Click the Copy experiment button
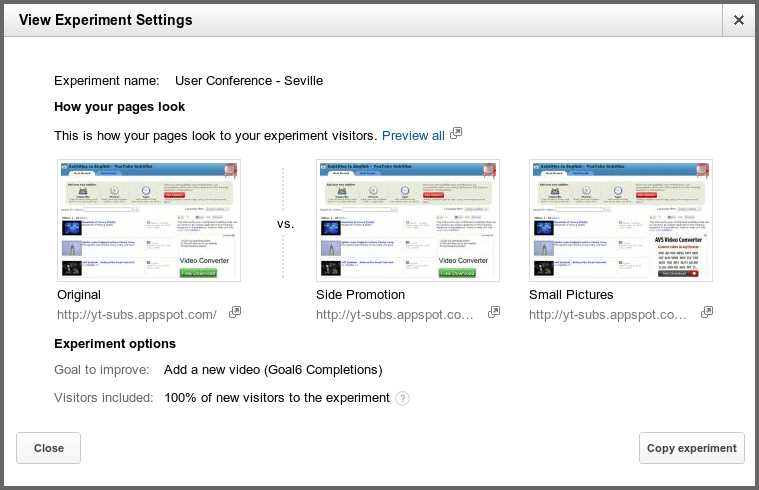Viewport: 759px width, 490px height. point(691,448)
